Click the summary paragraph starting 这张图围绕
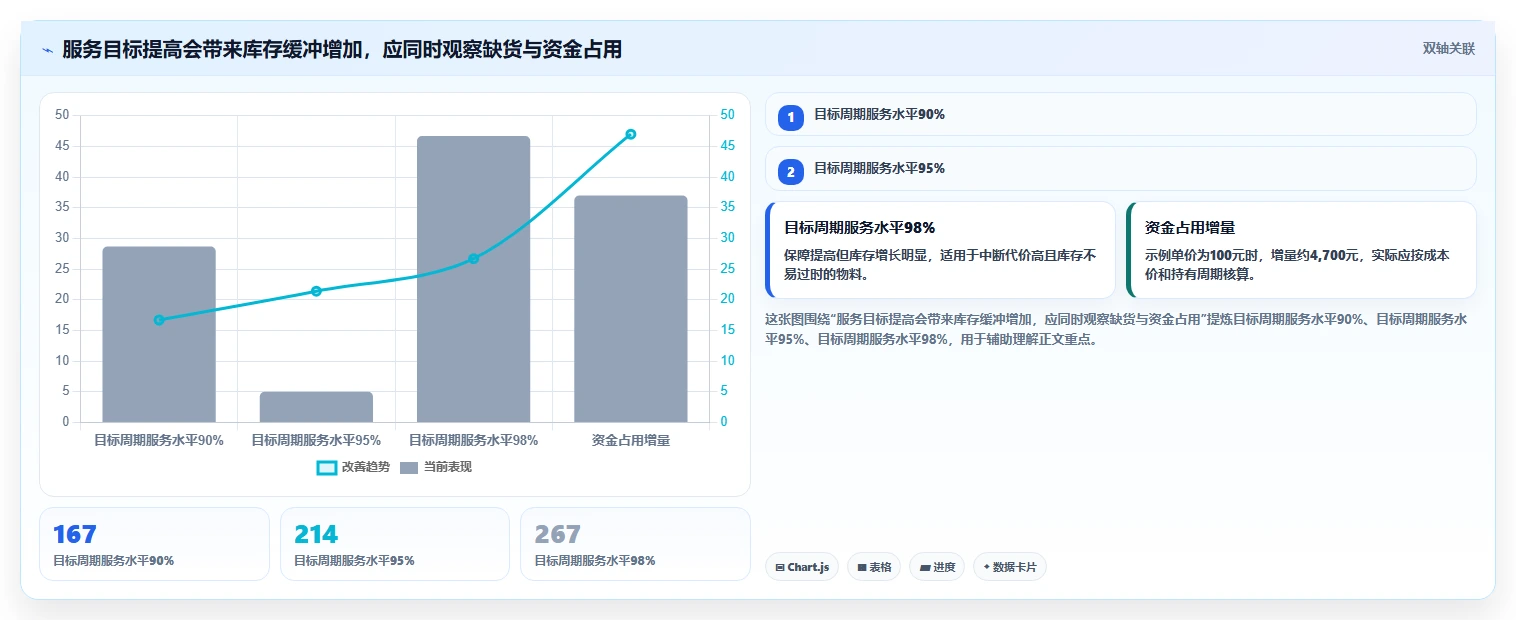Viewport: 1516px width, 620px height. 1118,329
